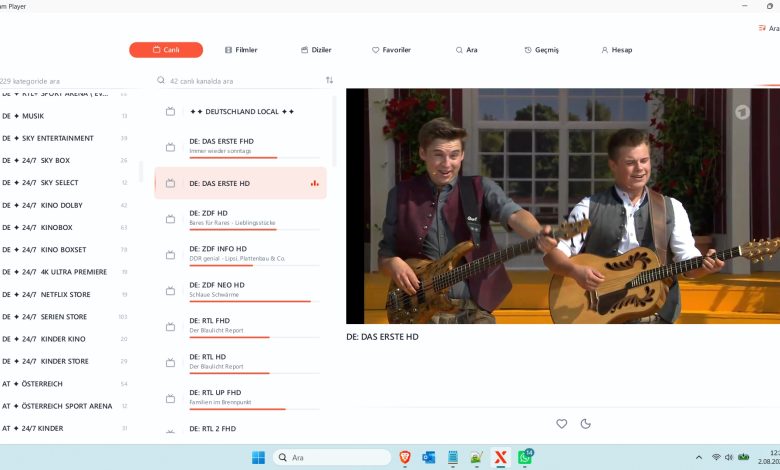This screenshot has width=780, height=470.
Task: Click the channel search magnifier icon
Action: click(x=161, y=80)
